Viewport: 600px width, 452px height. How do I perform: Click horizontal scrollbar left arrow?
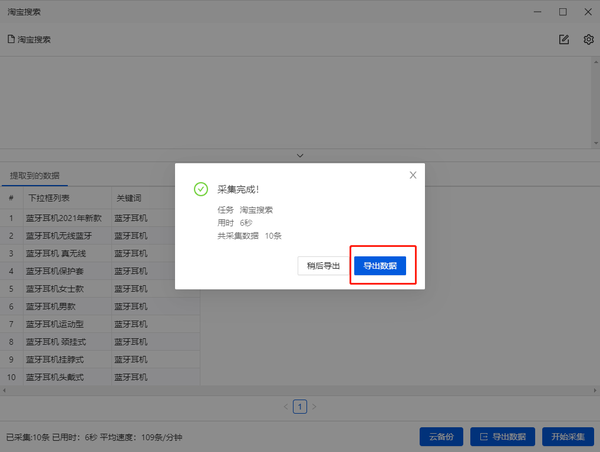coord(4,390)
